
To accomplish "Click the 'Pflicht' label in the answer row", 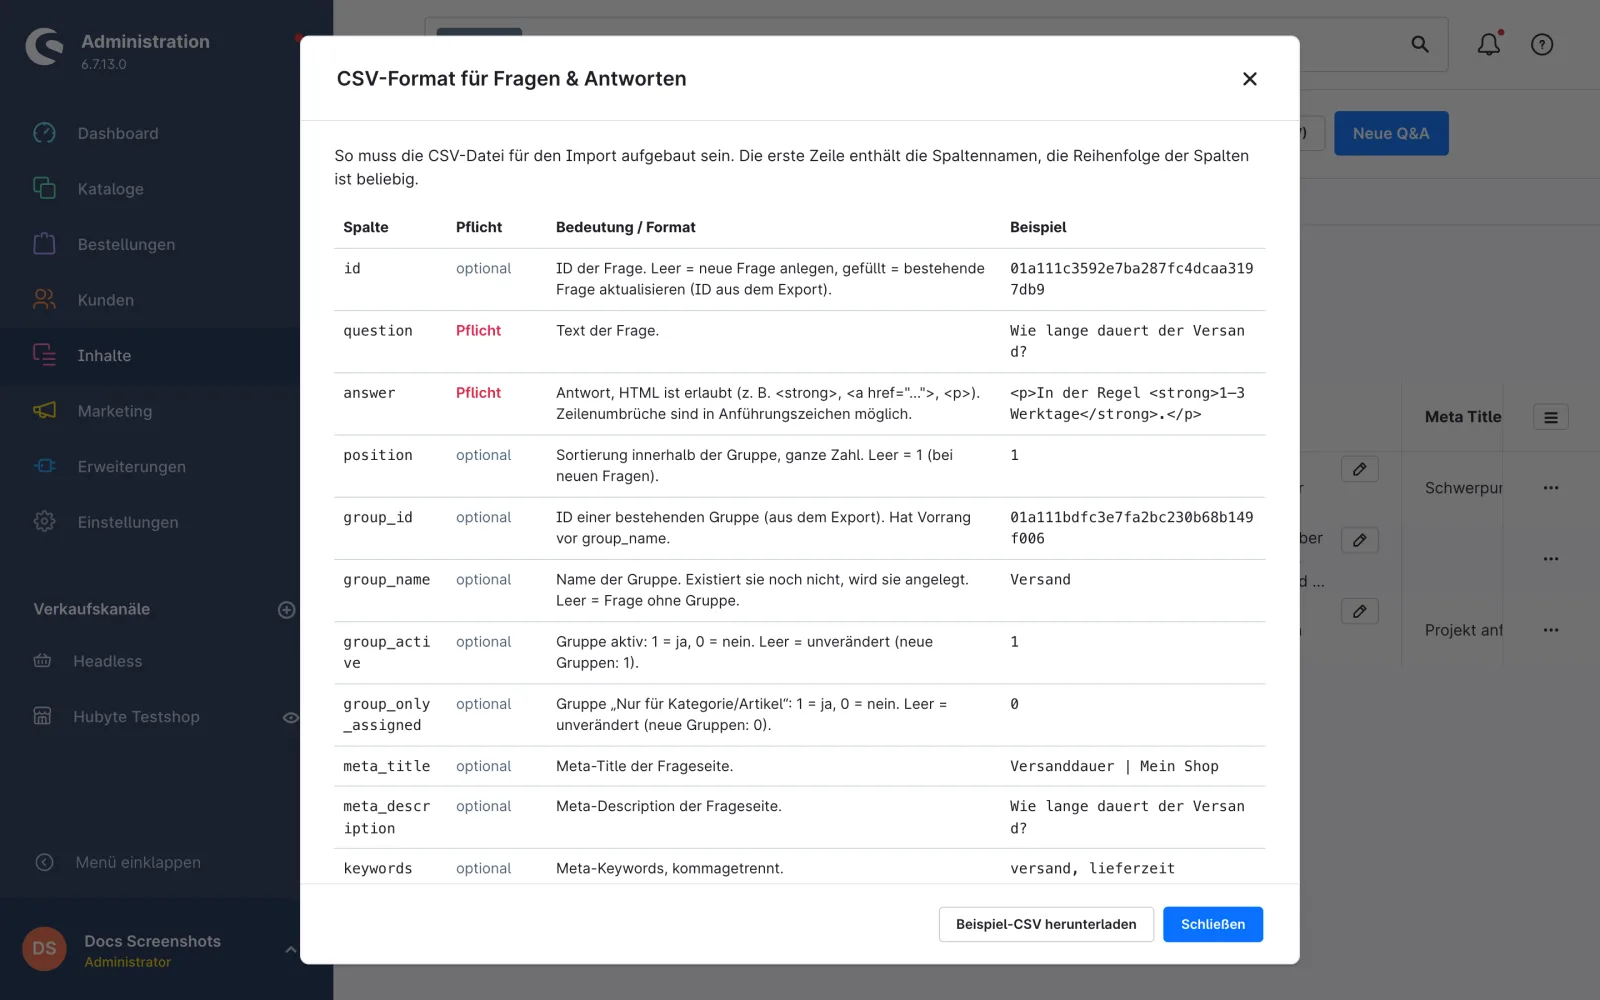I will click(478, 393).
